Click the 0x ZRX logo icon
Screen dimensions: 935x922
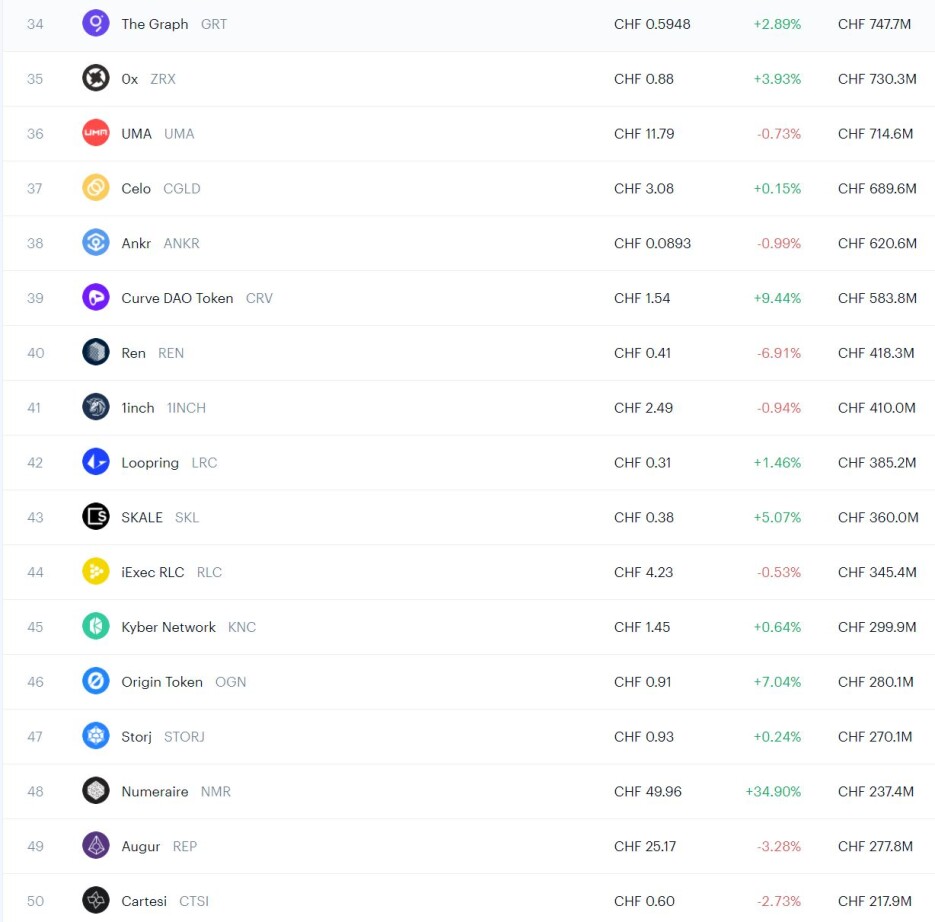point(95,78)
